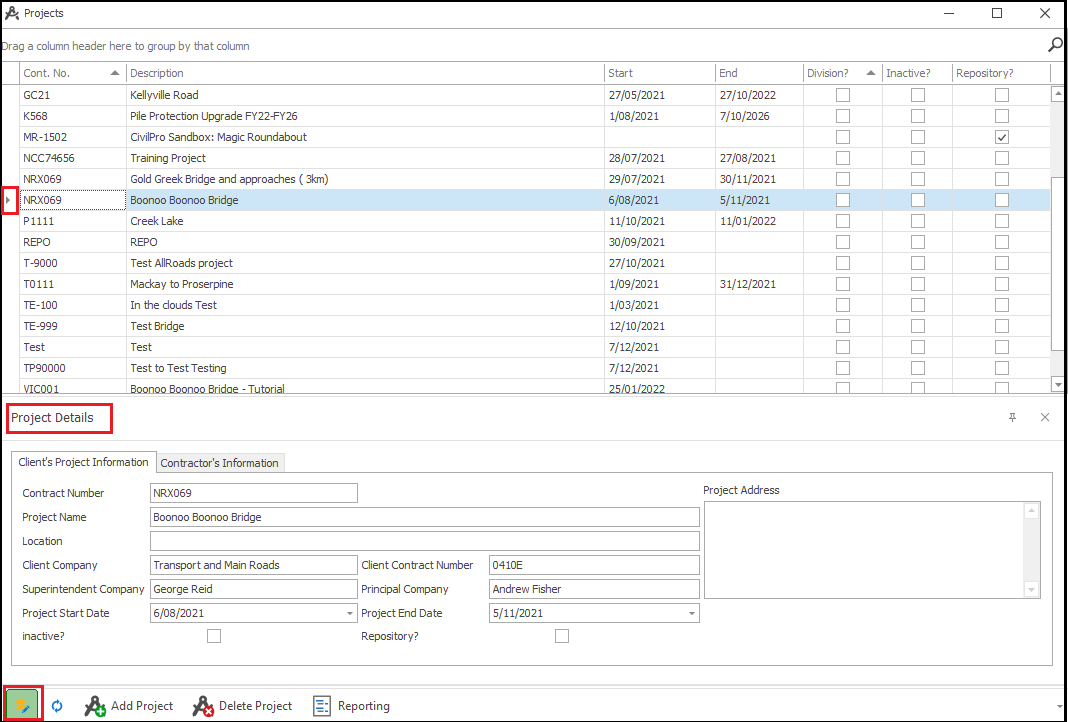Pin the Project Details panel

pos(1012,418)
